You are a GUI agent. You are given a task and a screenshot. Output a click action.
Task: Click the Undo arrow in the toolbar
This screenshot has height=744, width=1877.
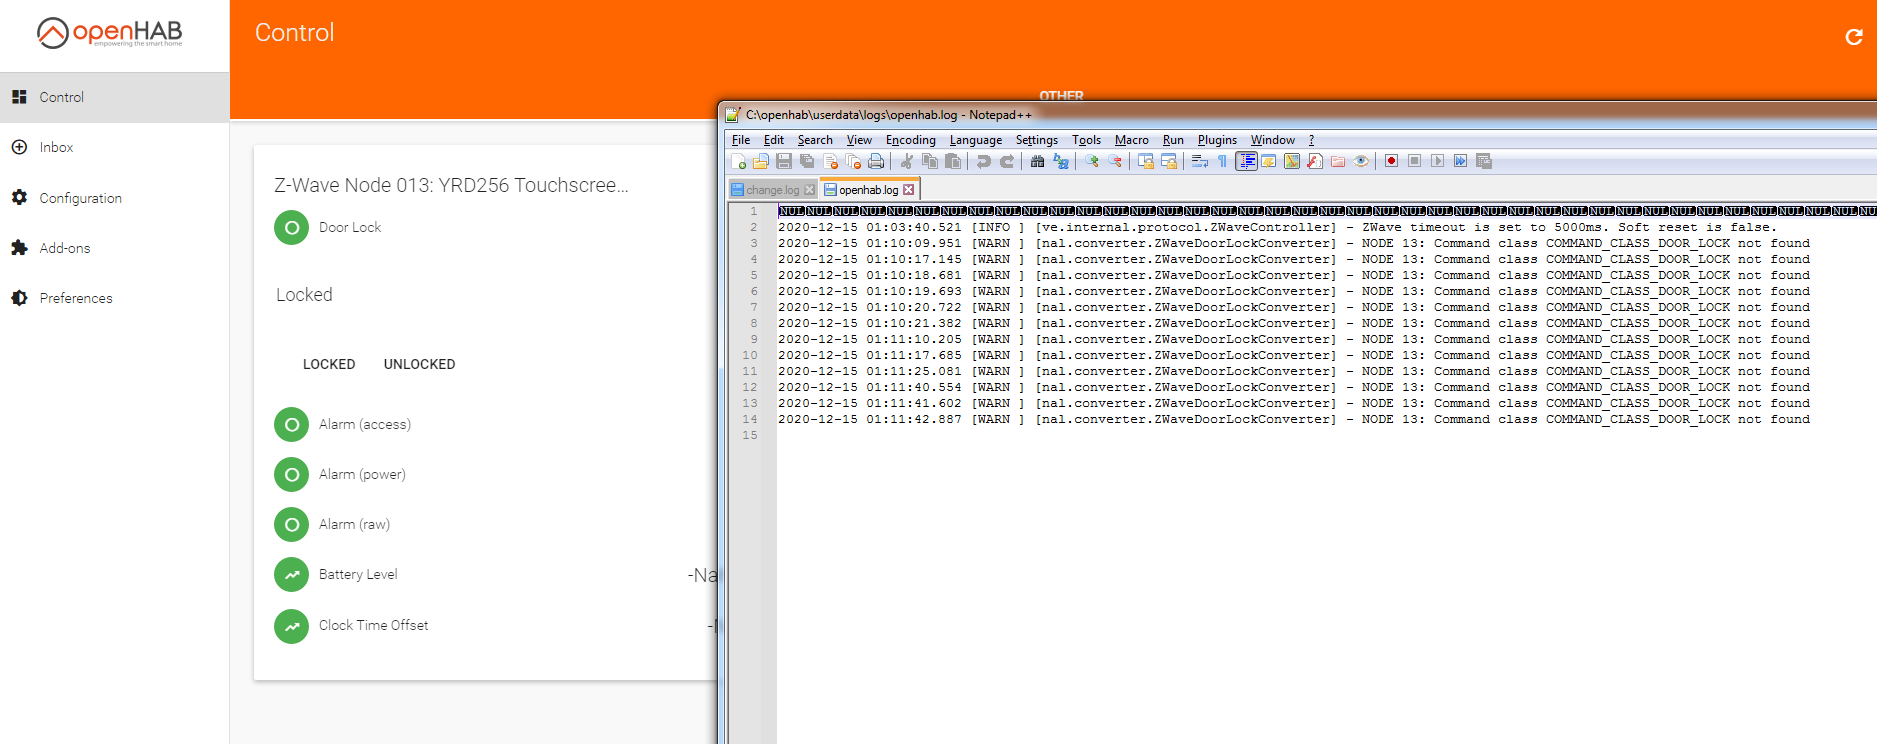click(x=984, y=161)
